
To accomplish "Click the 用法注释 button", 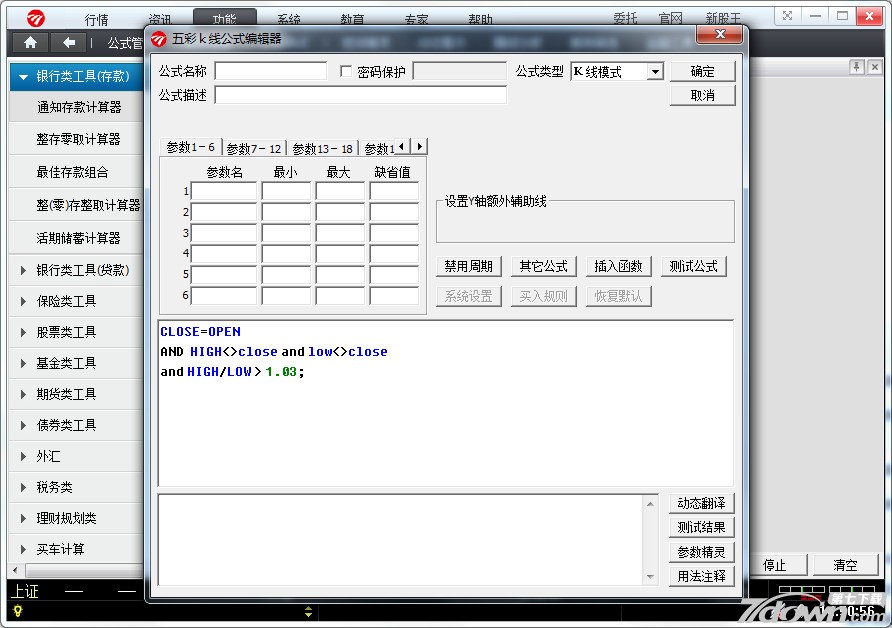I will [701, 576].
